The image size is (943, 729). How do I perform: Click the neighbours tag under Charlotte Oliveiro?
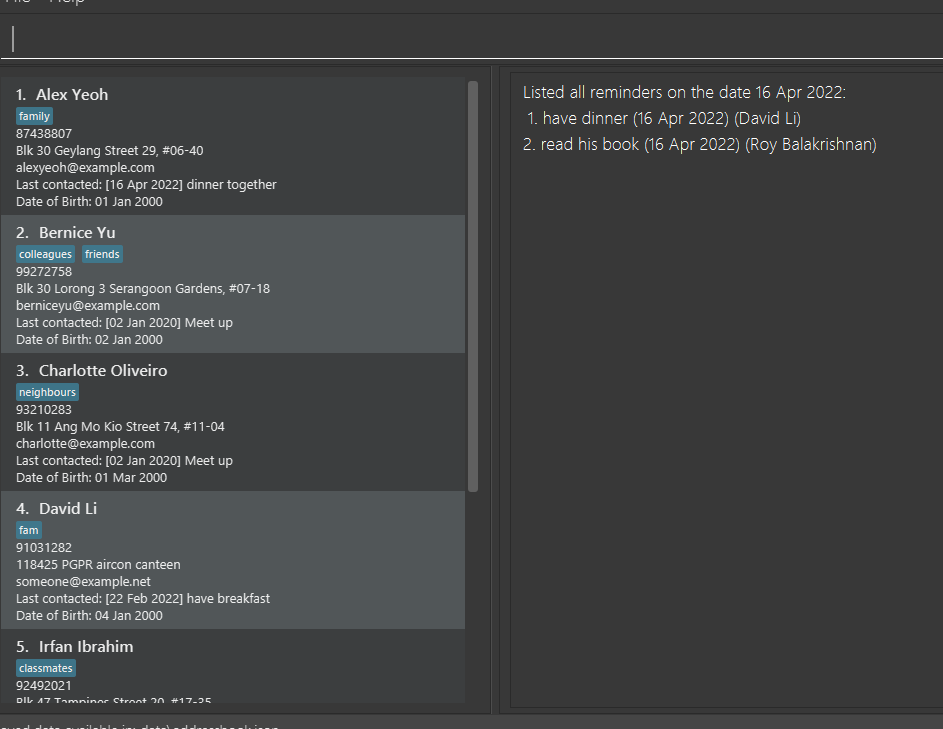coord(48,392)
